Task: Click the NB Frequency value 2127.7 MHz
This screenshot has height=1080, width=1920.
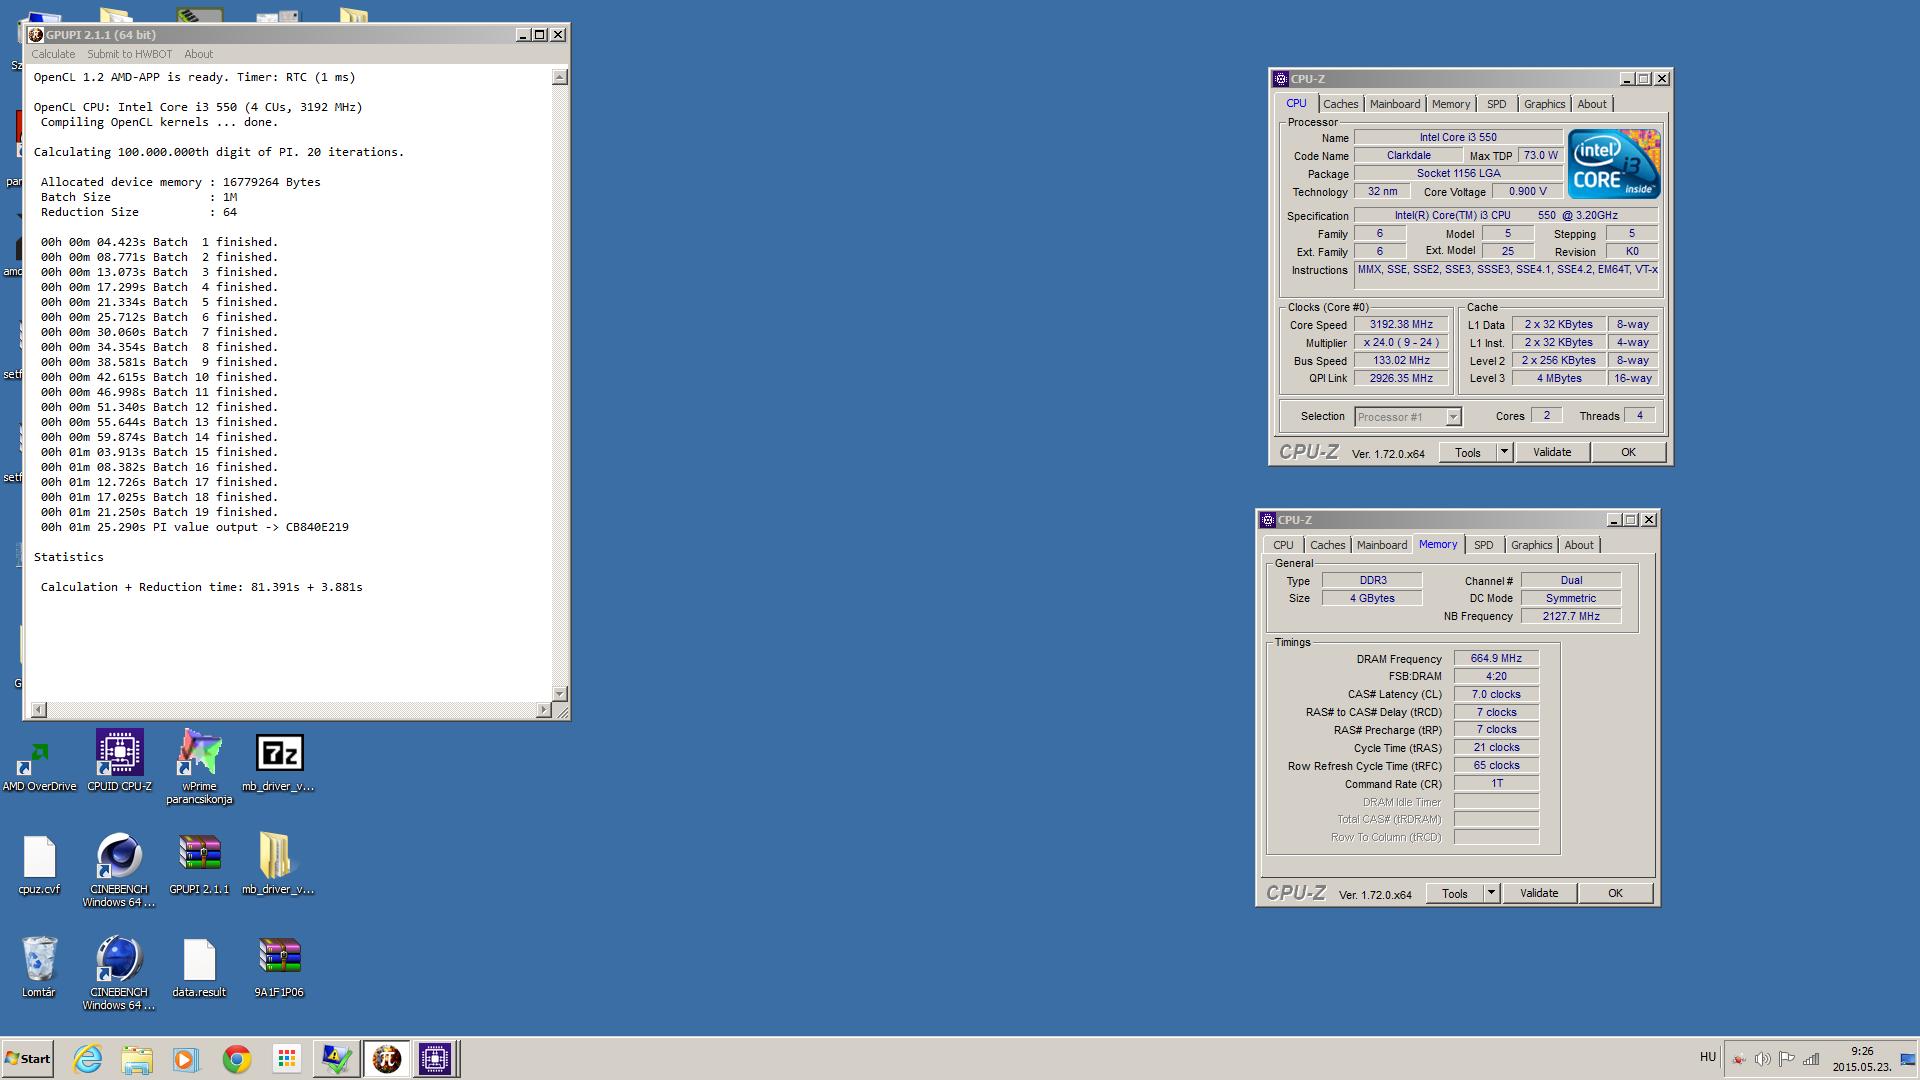Action: [x=1571, y=616]
